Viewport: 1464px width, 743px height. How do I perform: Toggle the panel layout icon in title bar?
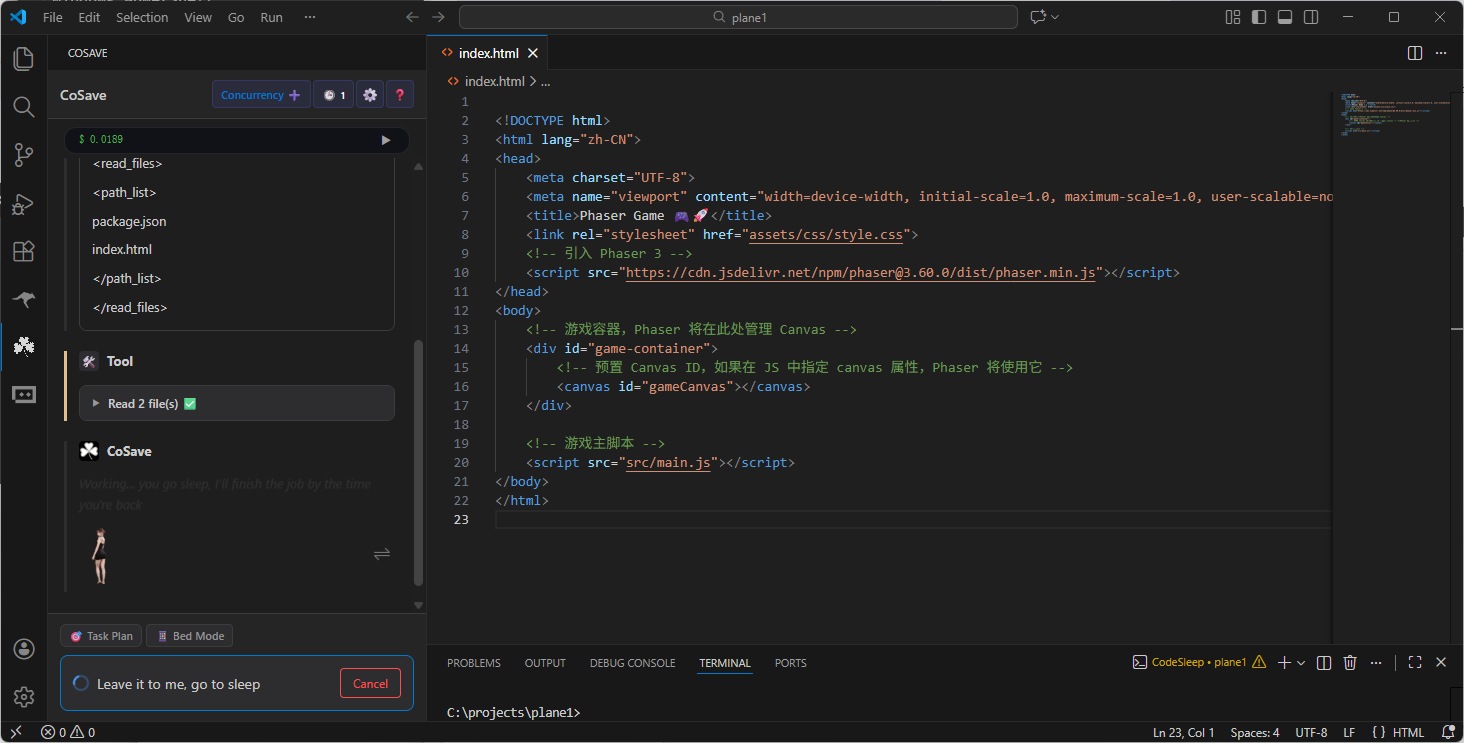click(1284, 16)
